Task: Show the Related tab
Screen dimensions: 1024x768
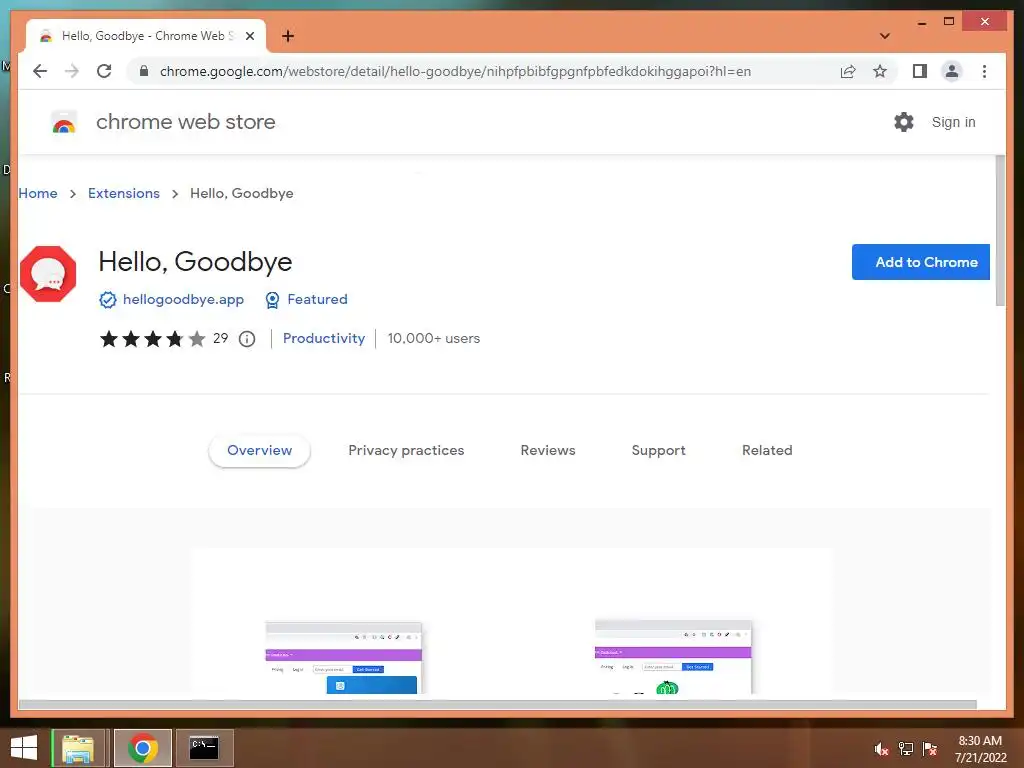Action: pyautogui.click(x=767, y=451)
